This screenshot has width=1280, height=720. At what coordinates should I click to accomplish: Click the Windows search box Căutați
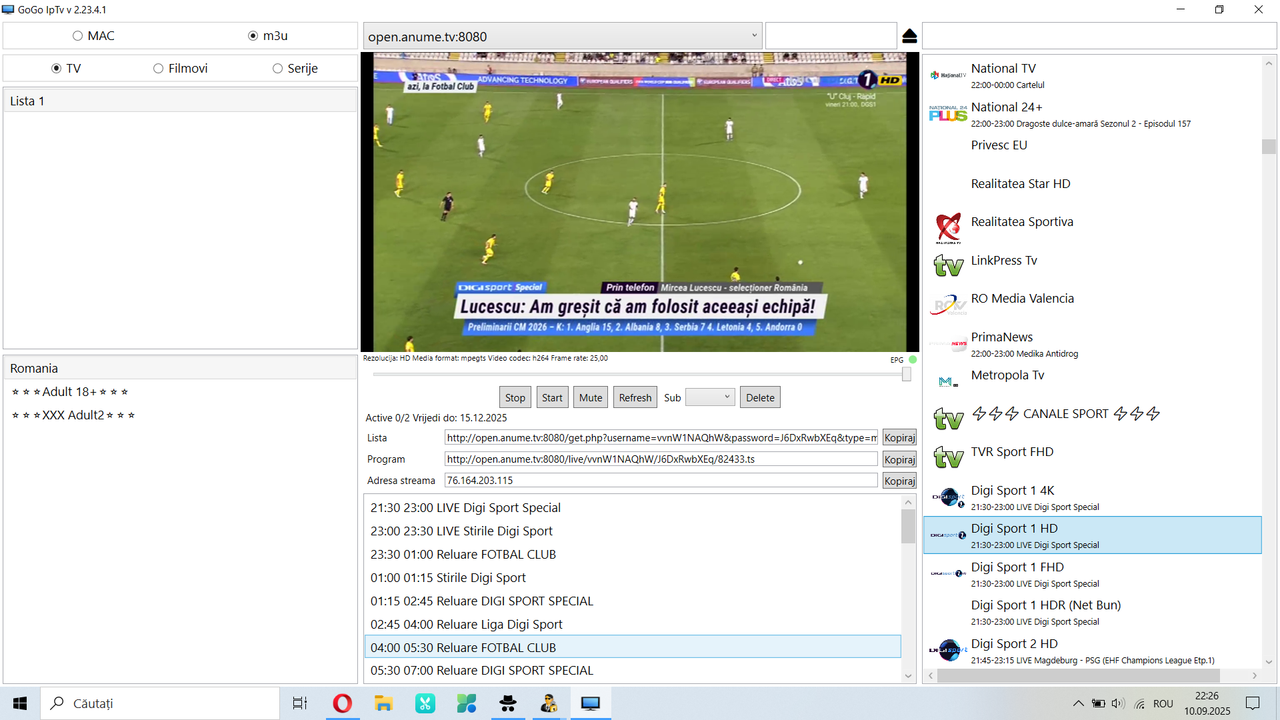coord(160,703)
